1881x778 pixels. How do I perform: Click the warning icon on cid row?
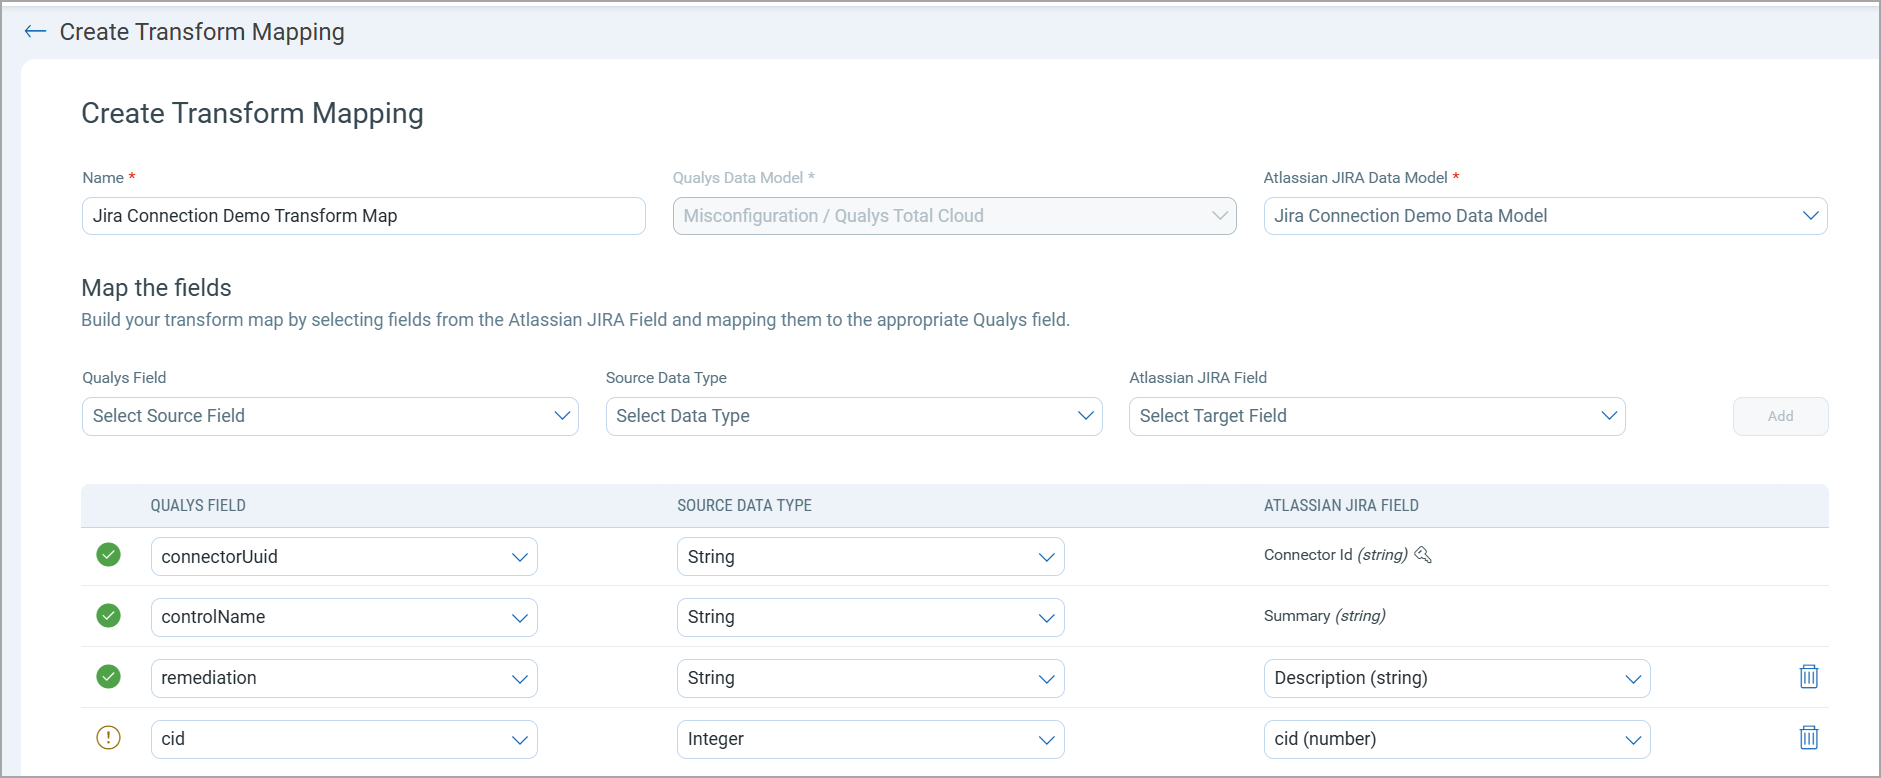pyautogui.click(x=108, y=738)
